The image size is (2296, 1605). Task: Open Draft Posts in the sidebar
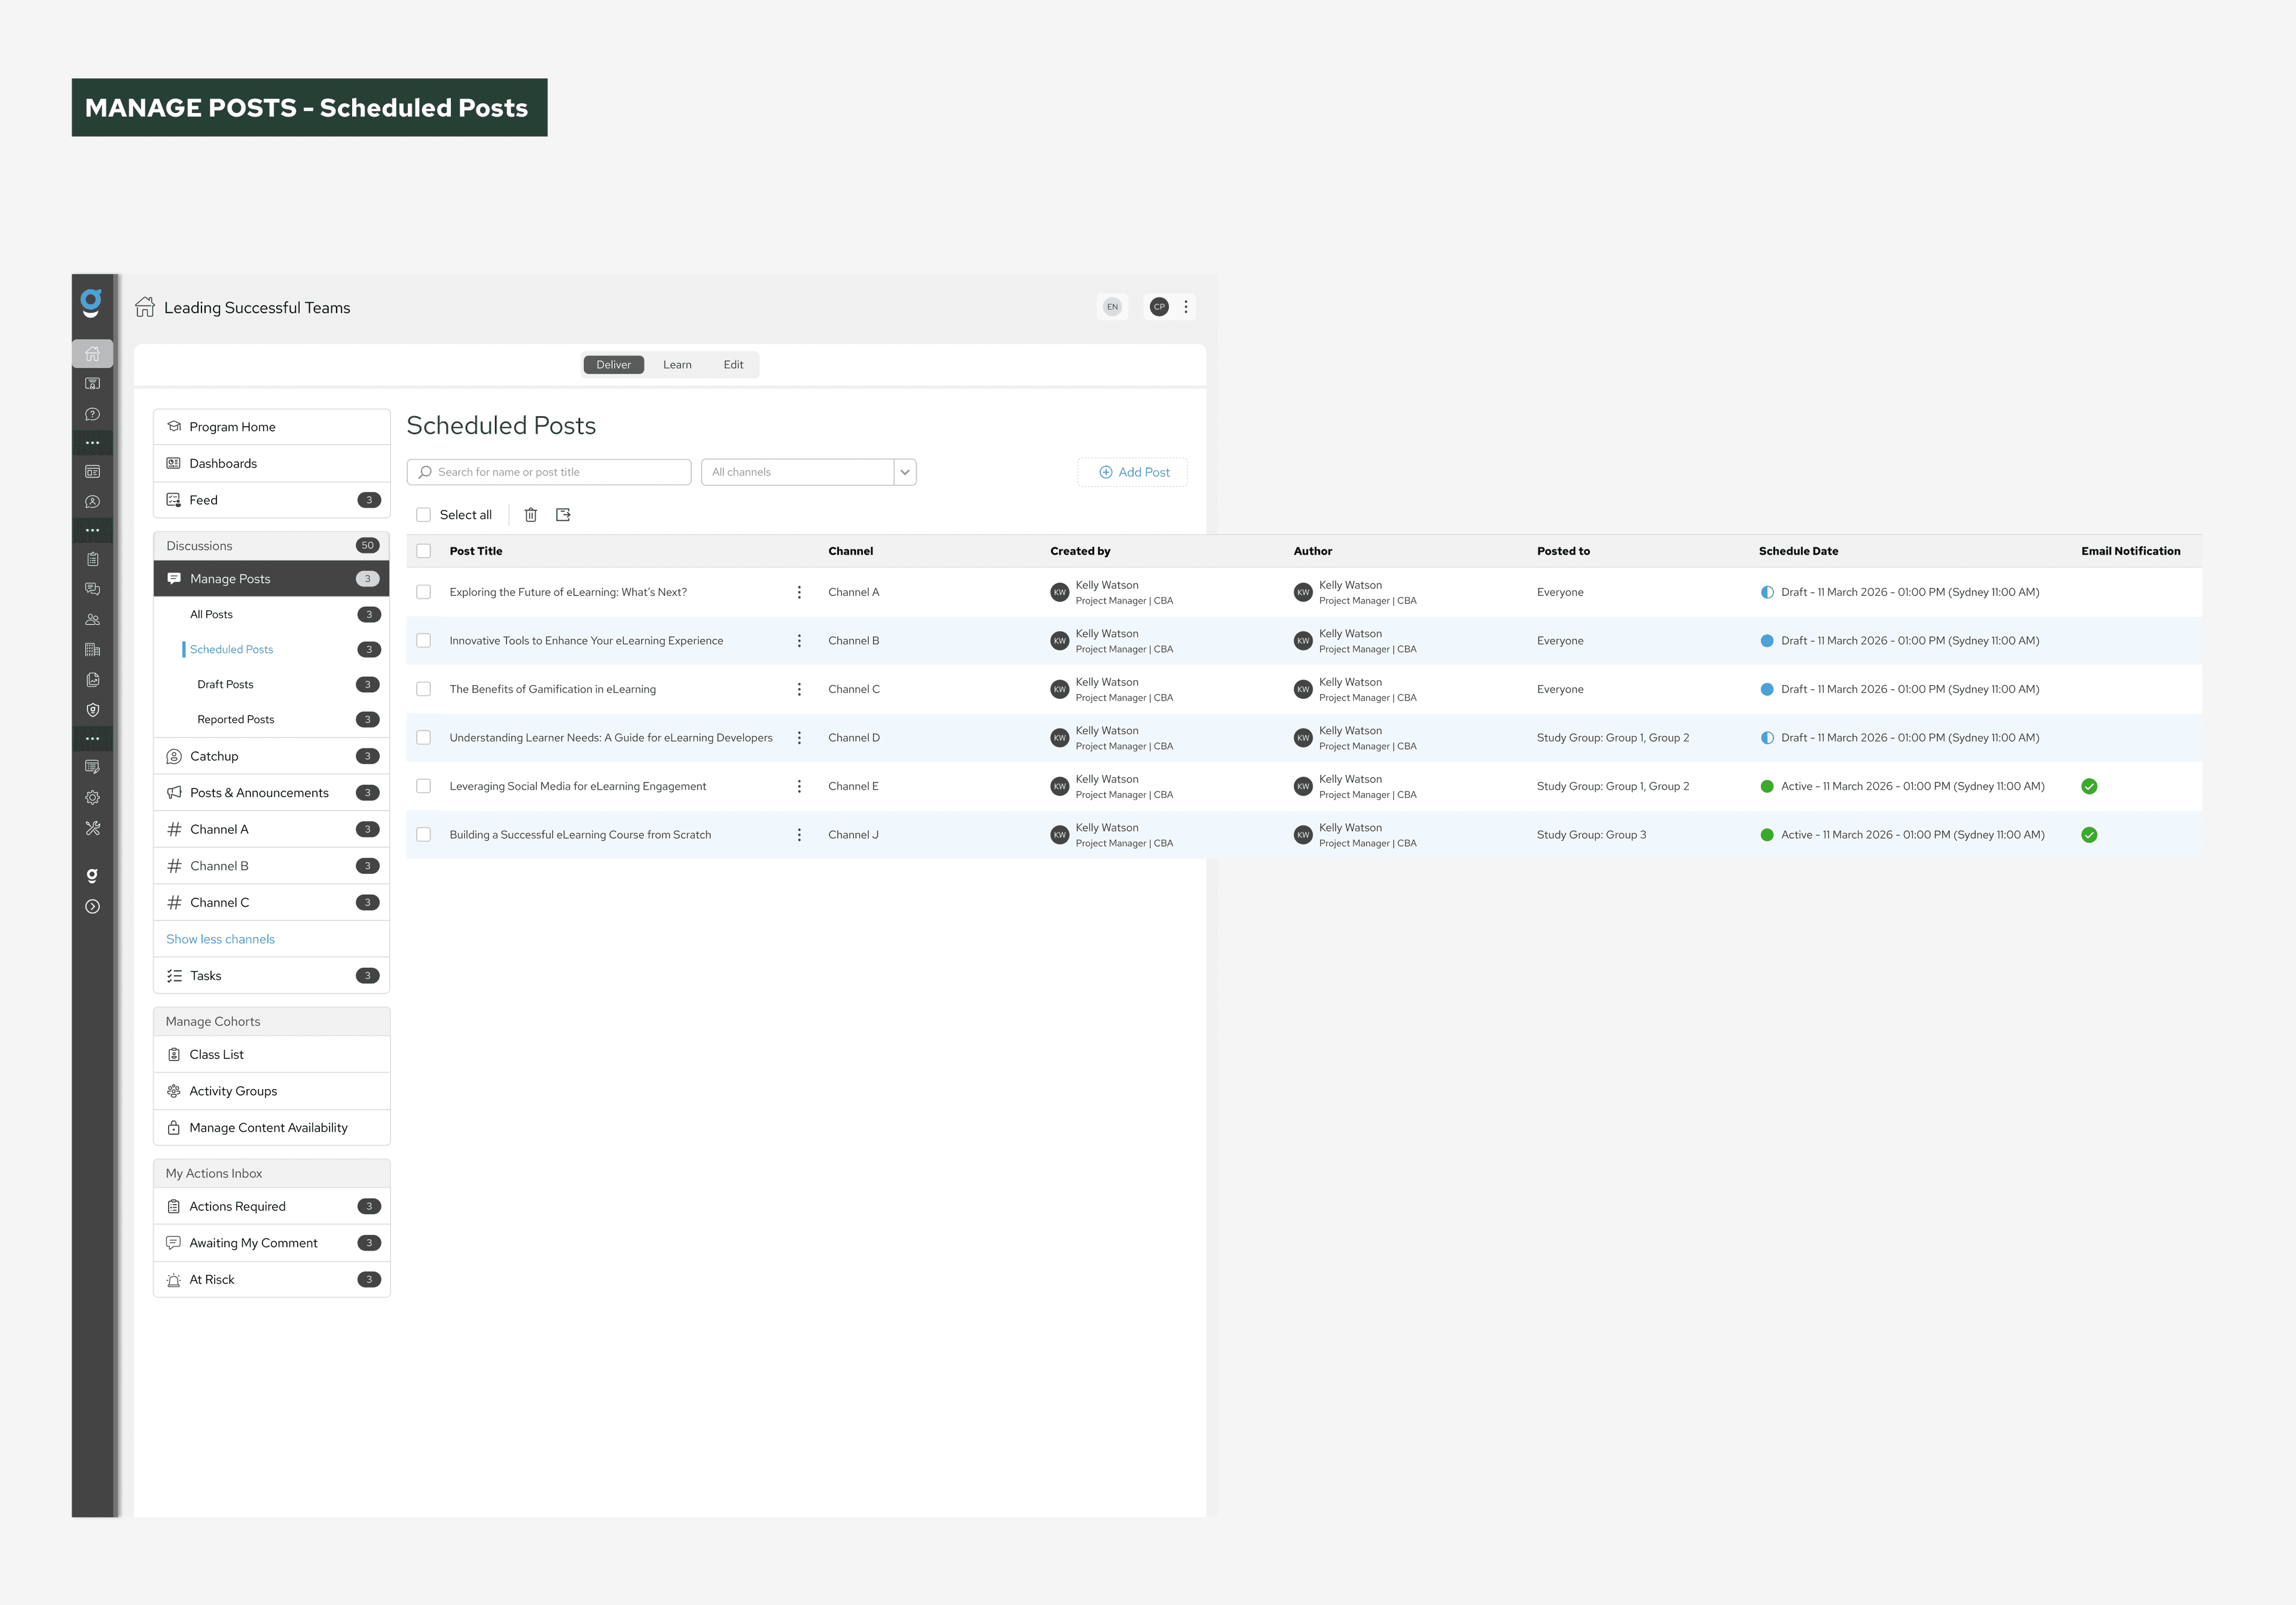(x=271, y=685)
